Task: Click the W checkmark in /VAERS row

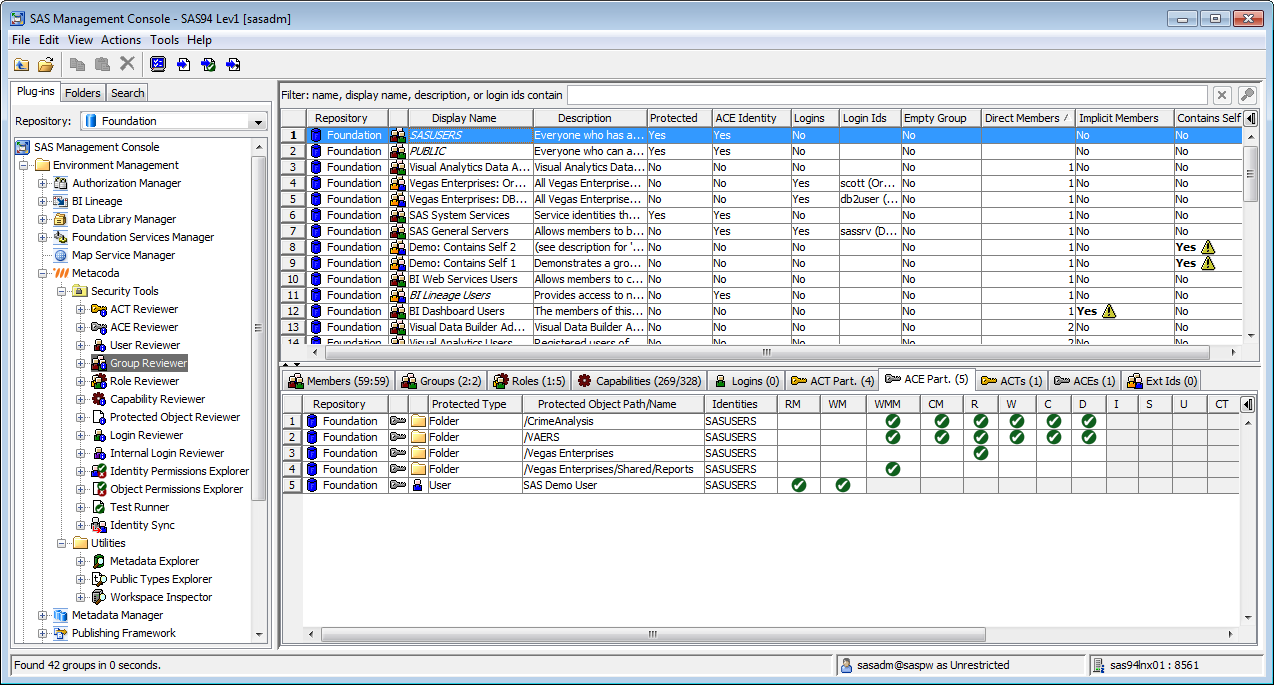Action: (x=1017, y=437)
